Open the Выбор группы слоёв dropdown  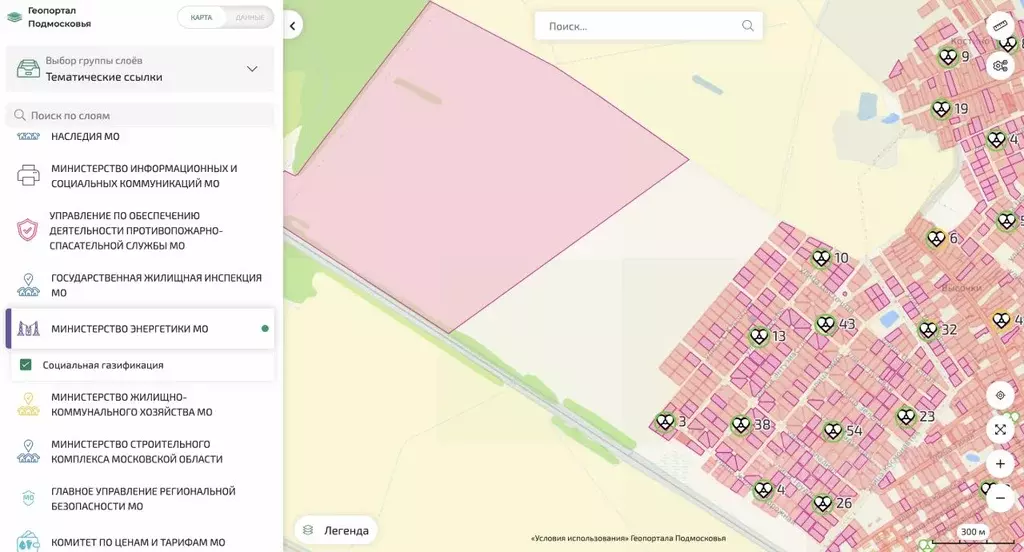click(140, 69)
